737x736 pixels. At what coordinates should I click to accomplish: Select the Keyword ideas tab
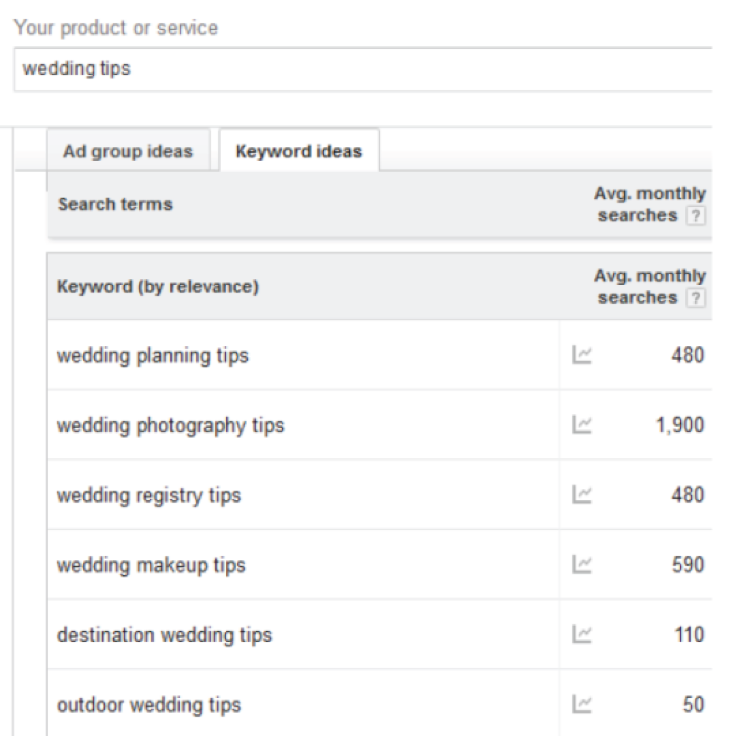[x=298, y=152]
